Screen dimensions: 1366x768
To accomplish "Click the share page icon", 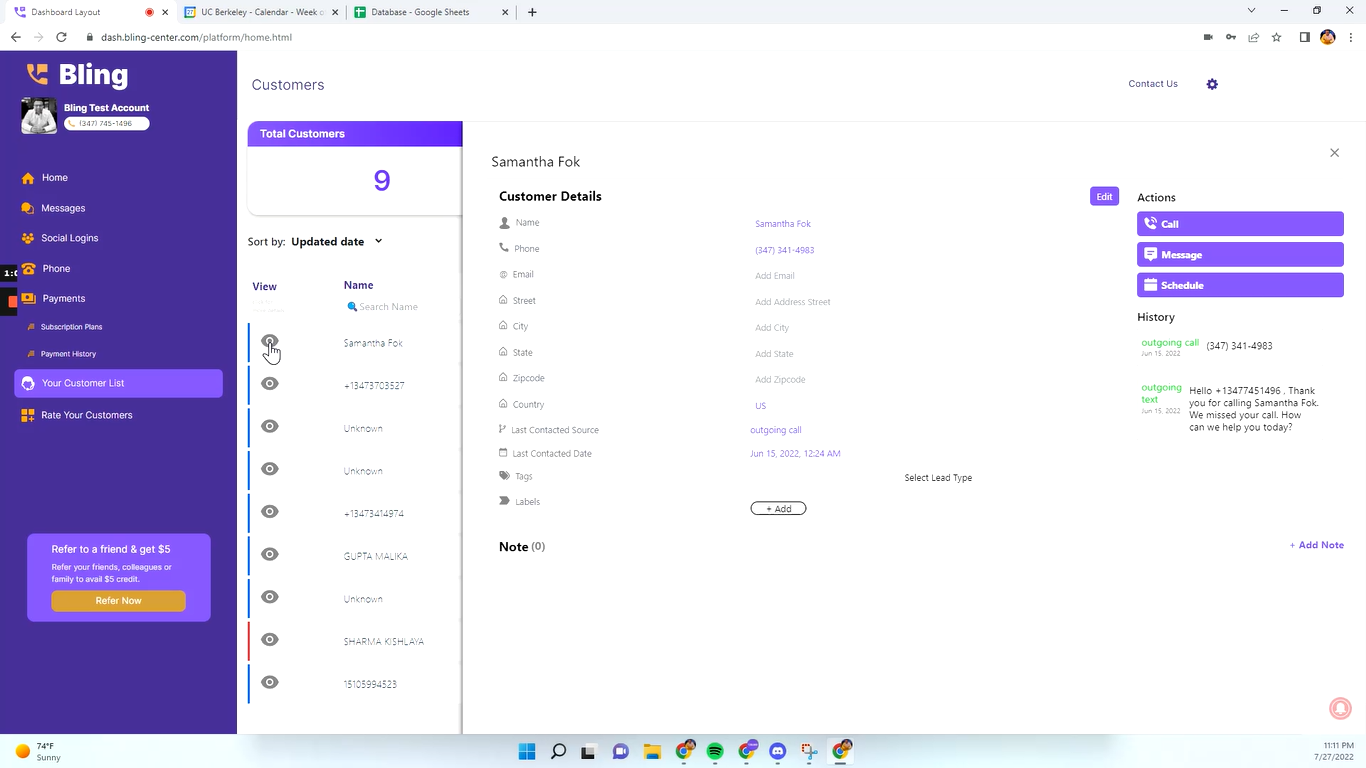I will coord(1253,37).
